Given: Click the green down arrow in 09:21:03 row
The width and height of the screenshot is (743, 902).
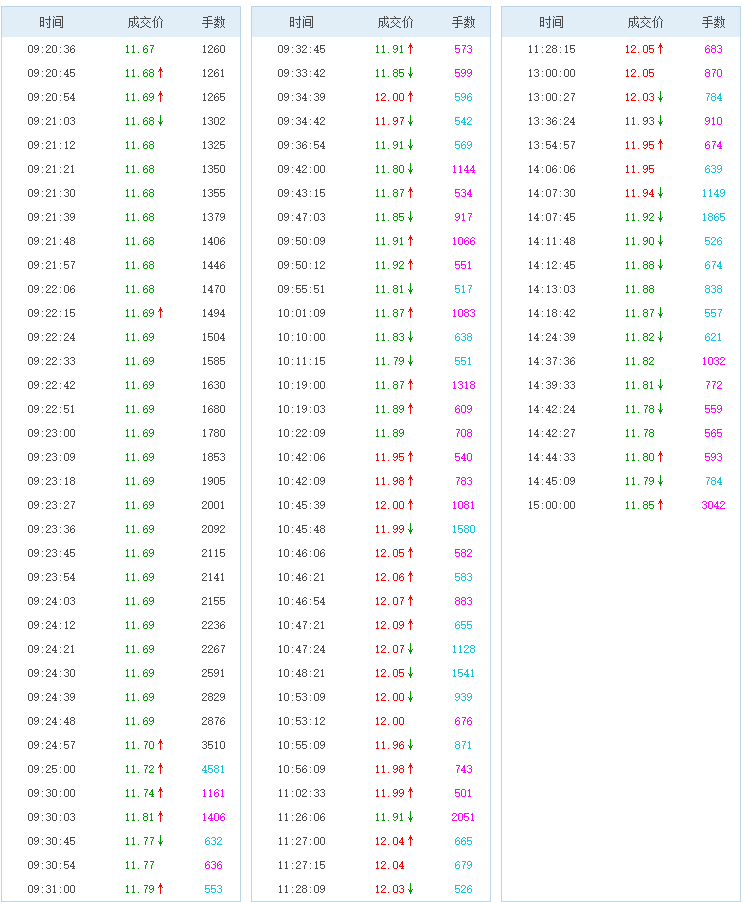Looking at the screenshot, I should [x=160, y=121].
